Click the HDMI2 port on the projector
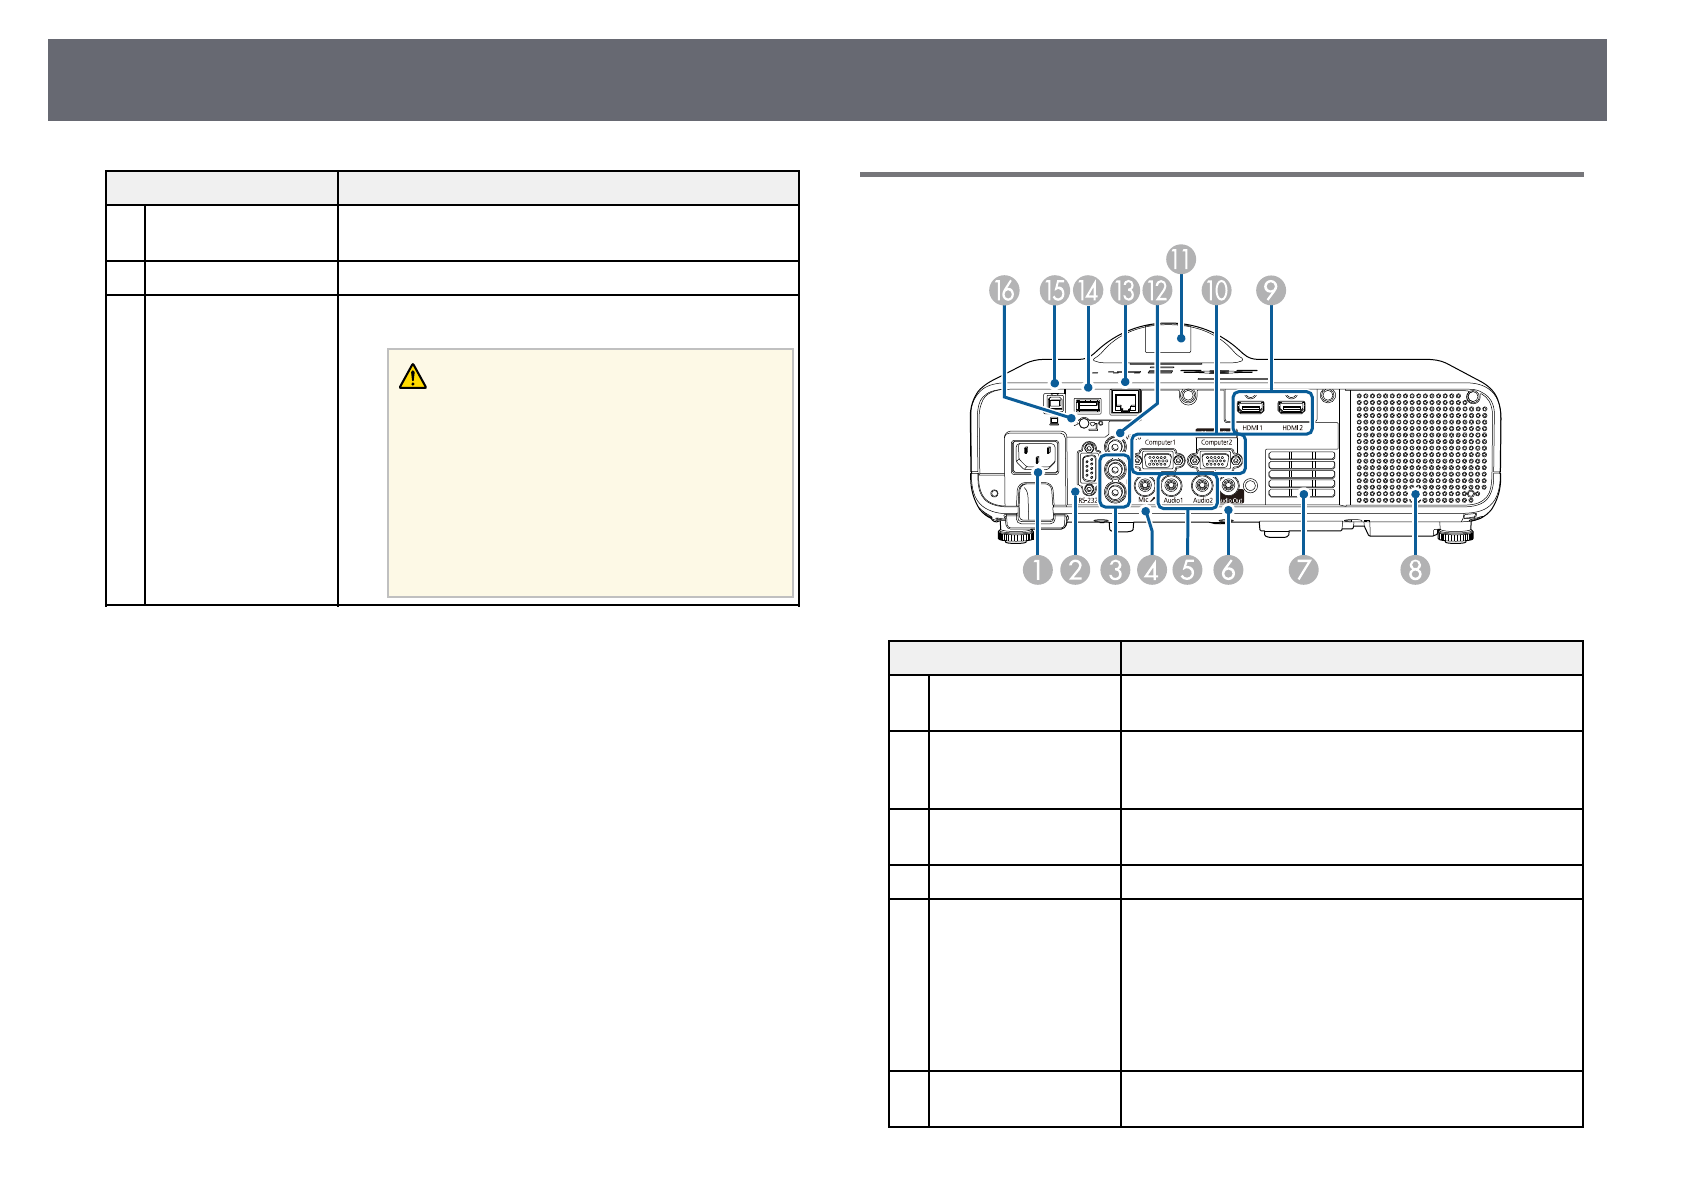 [1292, 408]
